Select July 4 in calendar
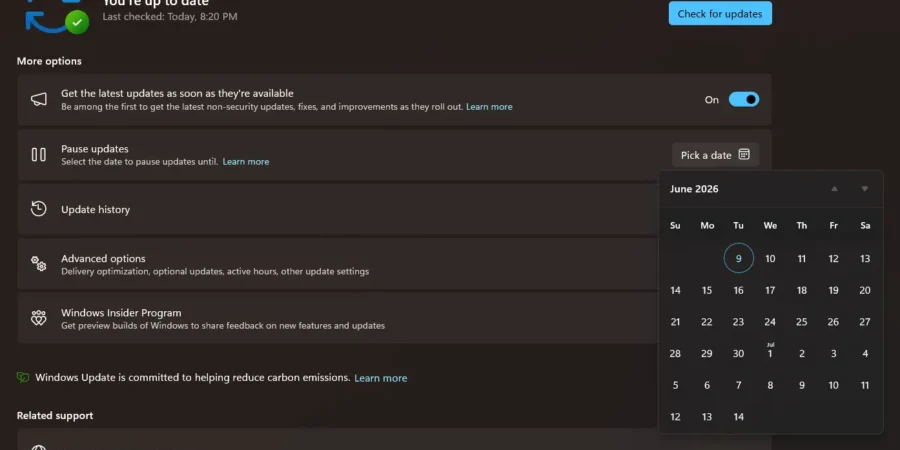The image size is (900, 450). (865, 354)
